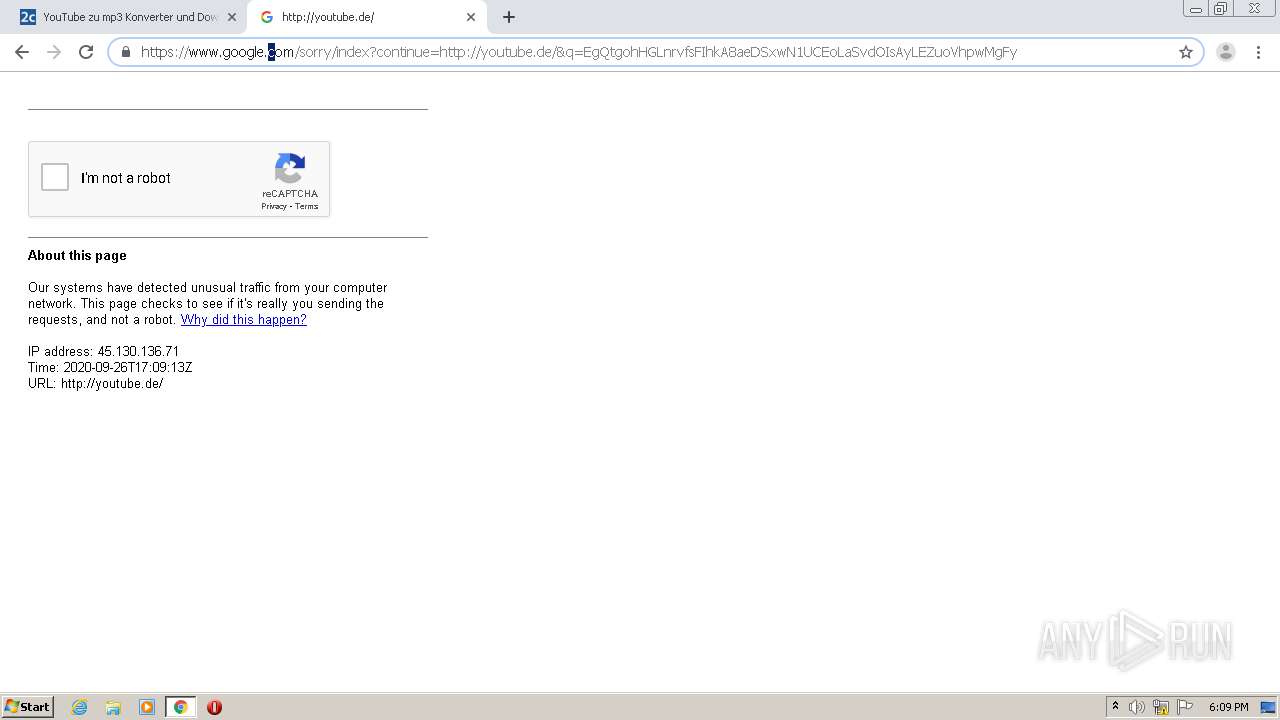Click the volume speaker tray icon
1280x720 pixels.
1137,707
